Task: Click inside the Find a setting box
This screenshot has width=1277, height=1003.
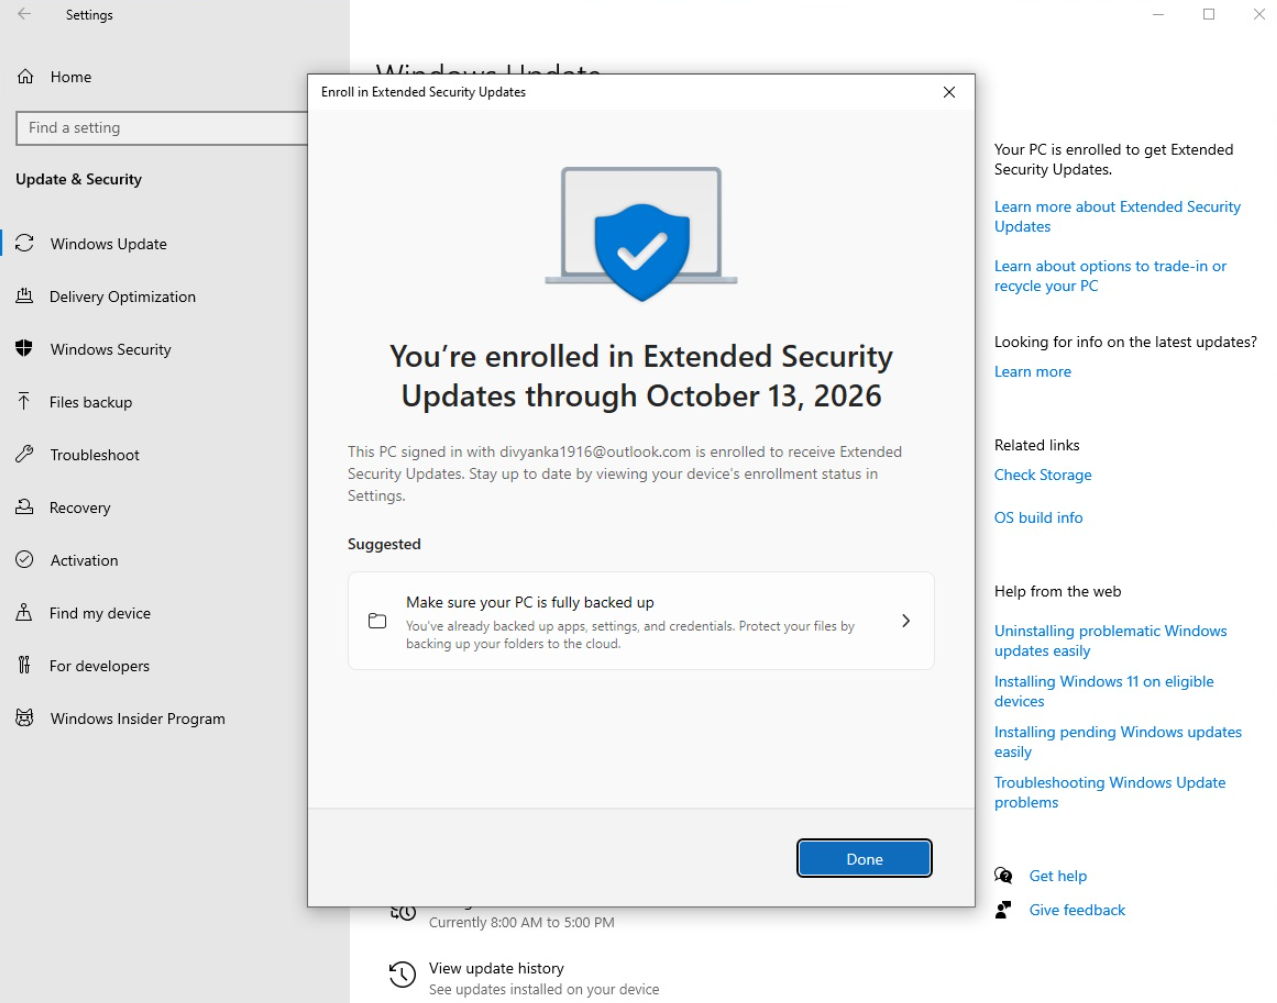Action: 162,128
